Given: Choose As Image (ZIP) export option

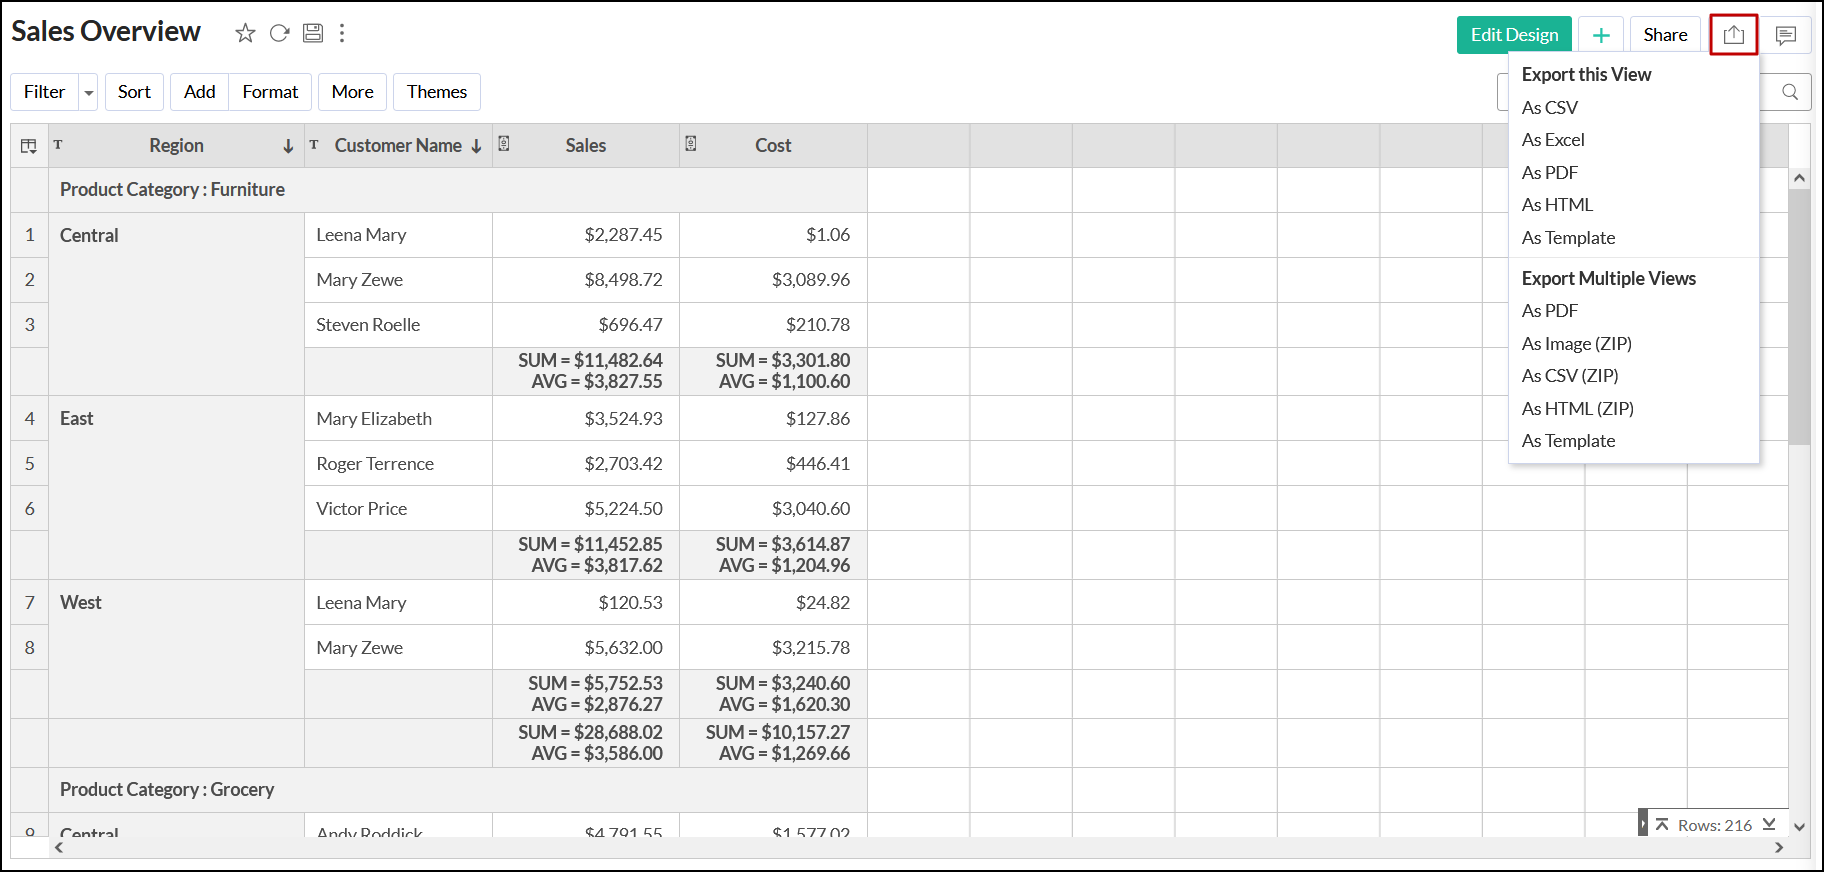Looking at the screenshot, I should pyautogui.click(x=1576, y=344).
